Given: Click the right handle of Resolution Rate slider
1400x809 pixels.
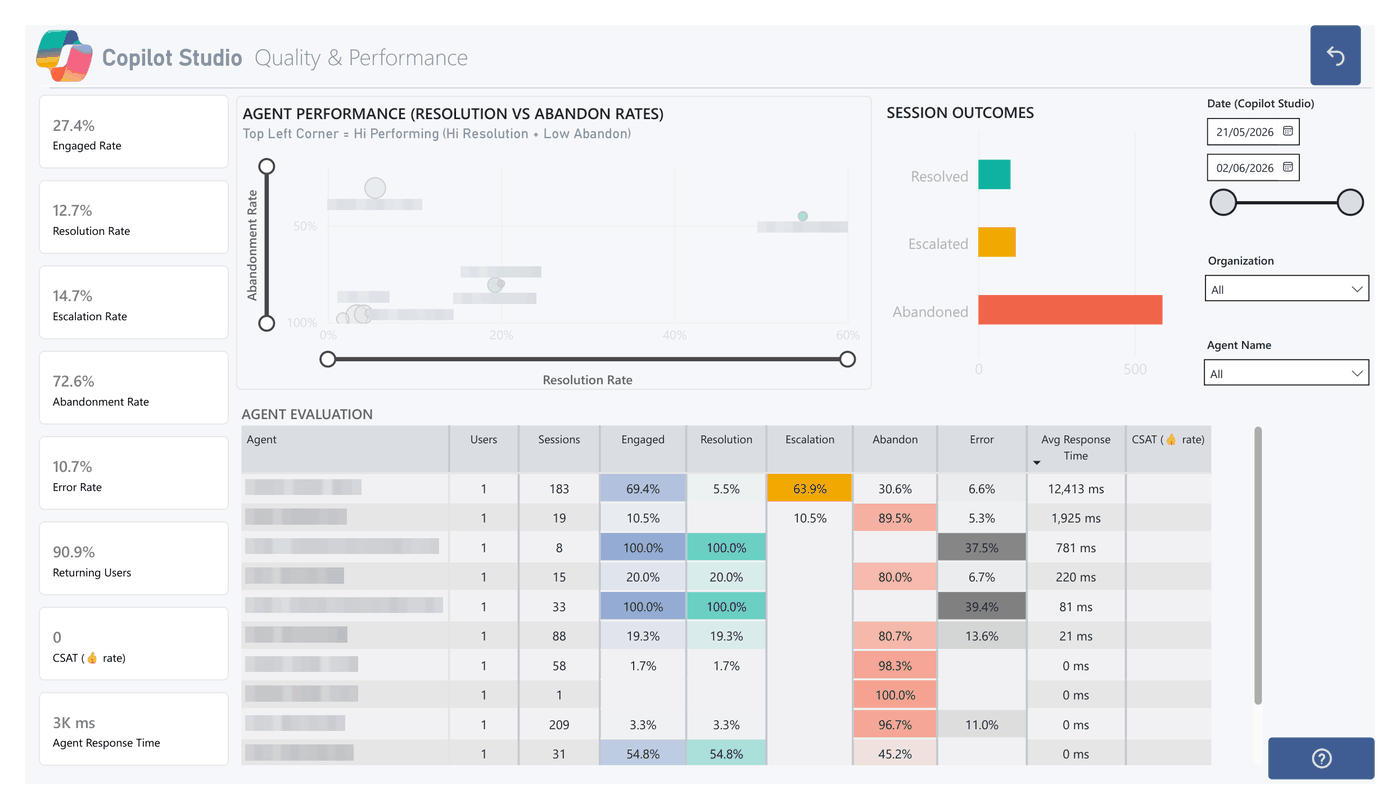Looking at the screenshot, I should (848, 359).
